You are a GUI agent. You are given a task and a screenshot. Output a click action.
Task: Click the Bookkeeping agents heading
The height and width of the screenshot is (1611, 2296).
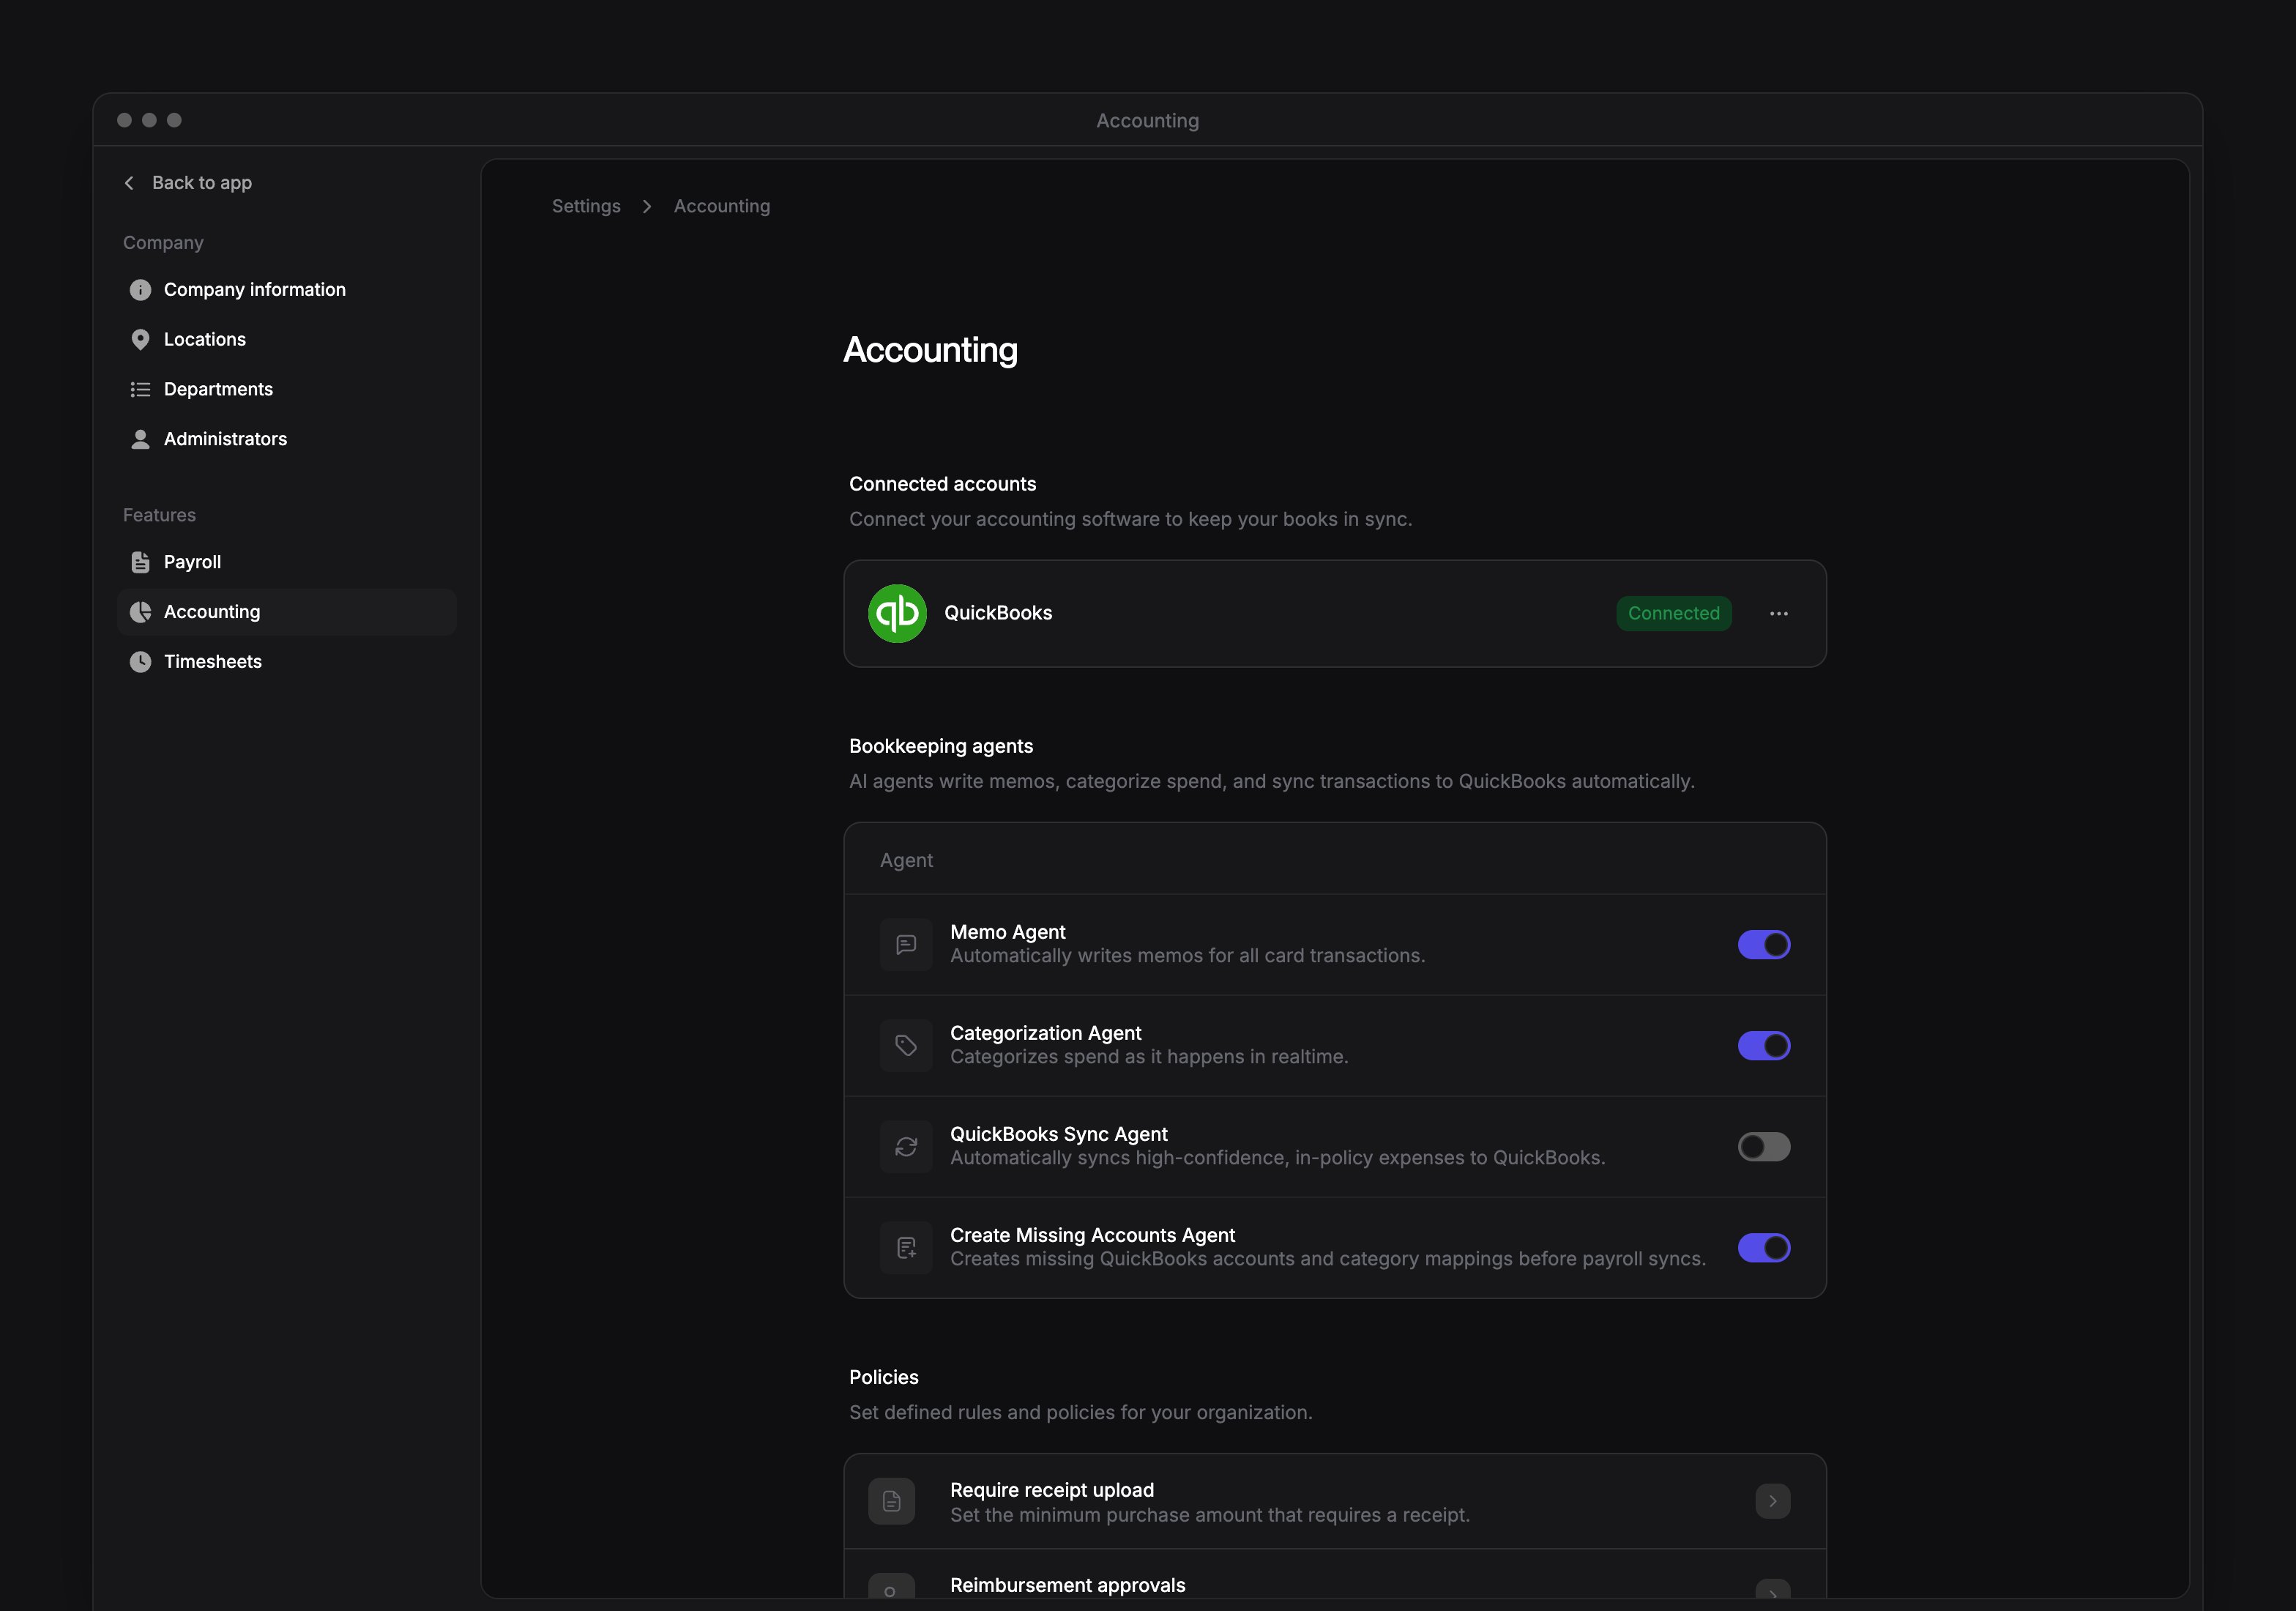940,746
